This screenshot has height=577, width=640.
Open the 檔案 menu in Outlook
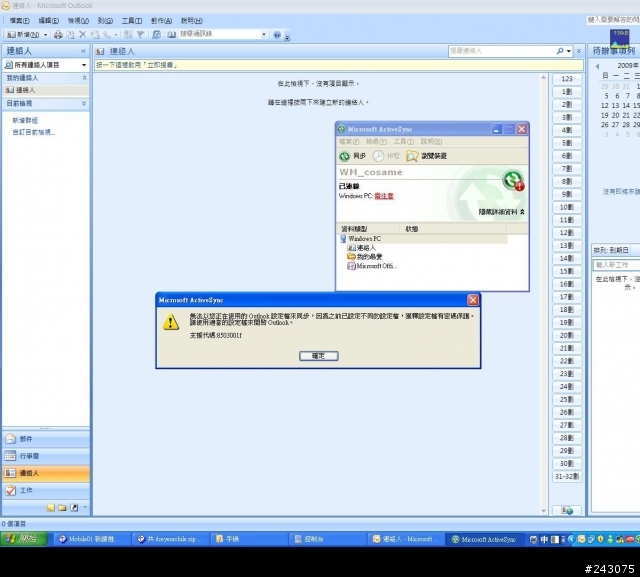click(20, 21)
